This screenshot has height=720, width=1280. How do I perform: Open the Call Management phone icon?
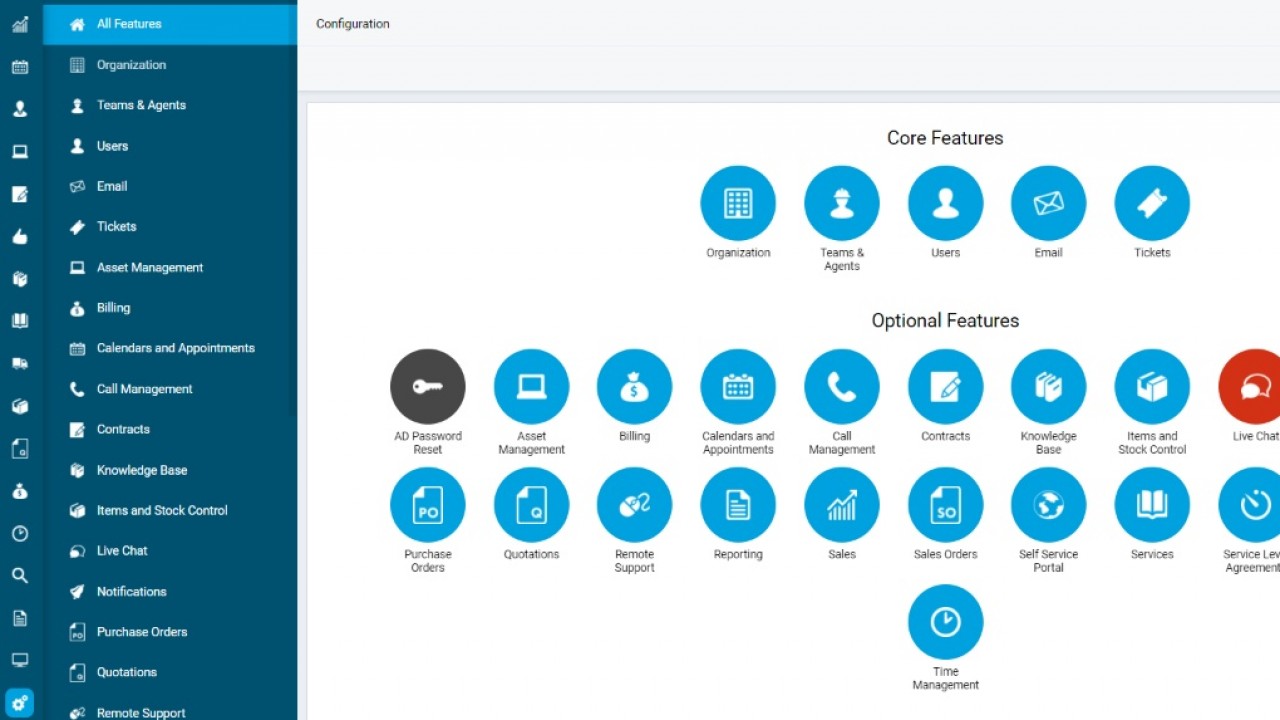(x=841, y=387)
